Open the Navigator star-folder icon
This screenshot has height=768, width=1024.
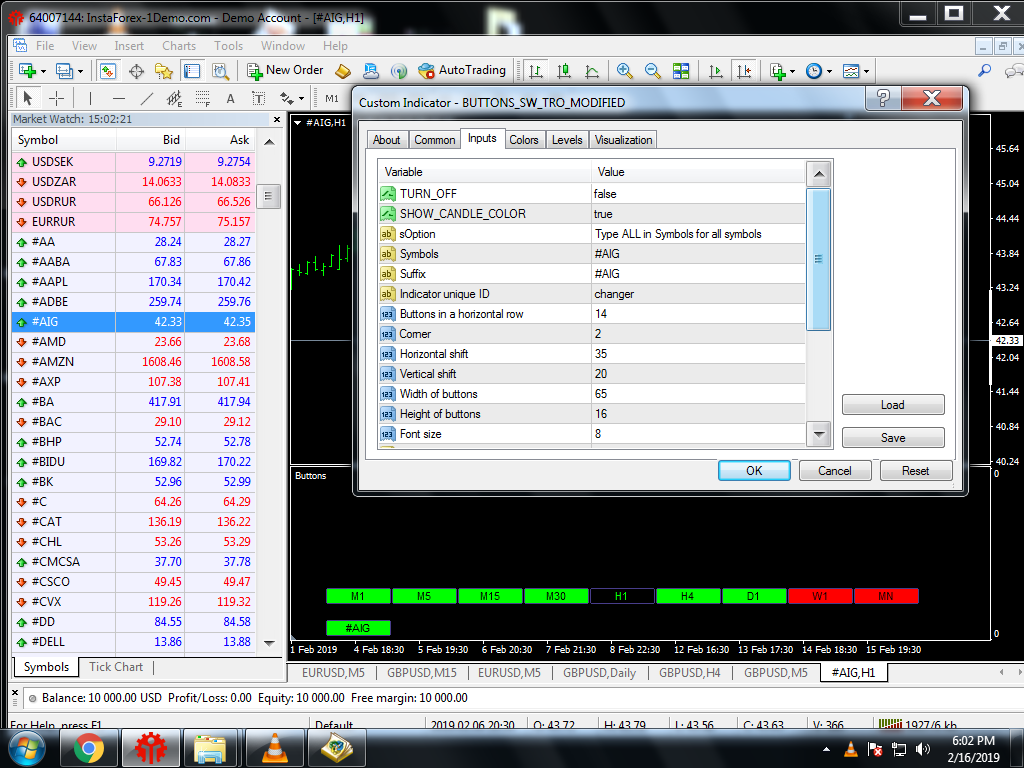(x=163, y=71)
